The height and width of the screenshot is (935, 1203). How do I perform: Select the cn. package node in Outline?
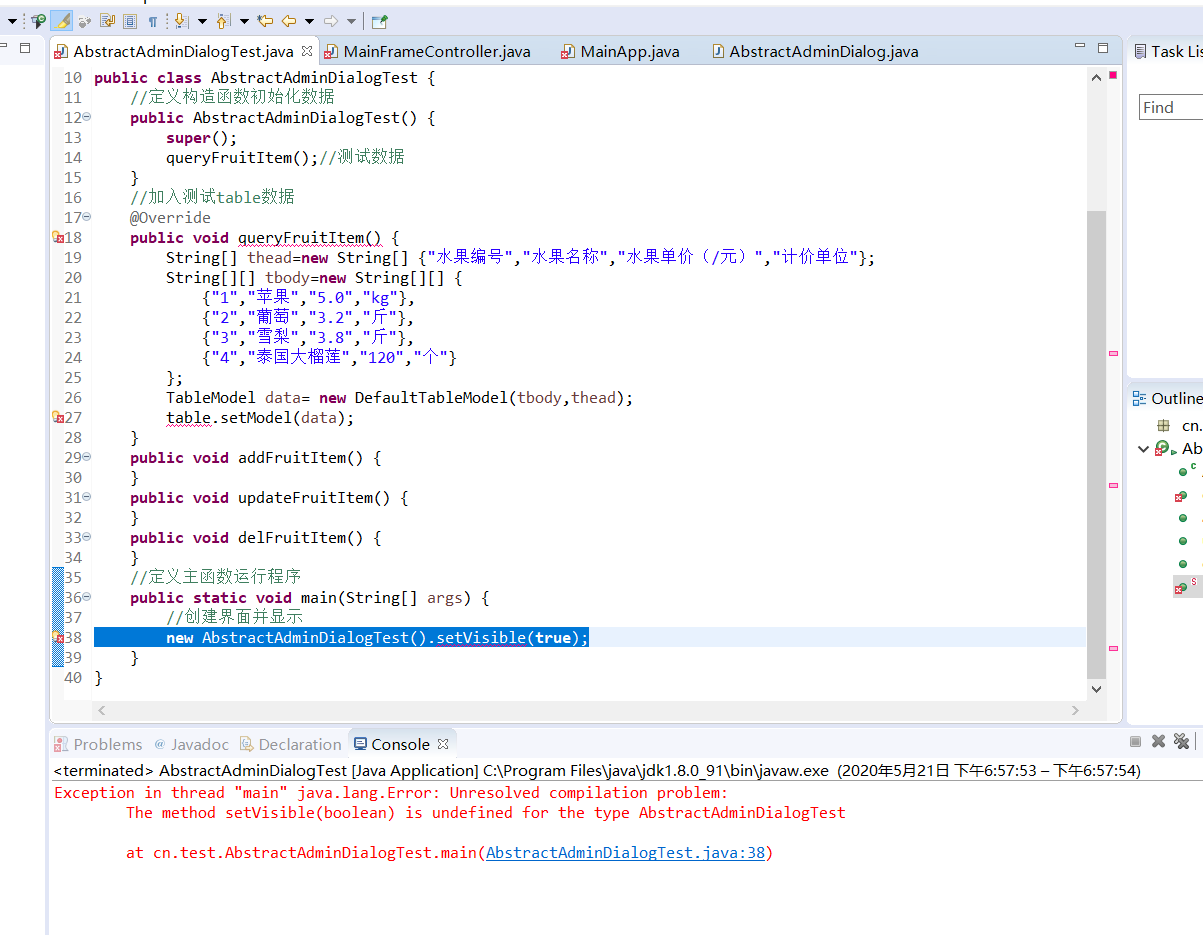click(1180, 425)
